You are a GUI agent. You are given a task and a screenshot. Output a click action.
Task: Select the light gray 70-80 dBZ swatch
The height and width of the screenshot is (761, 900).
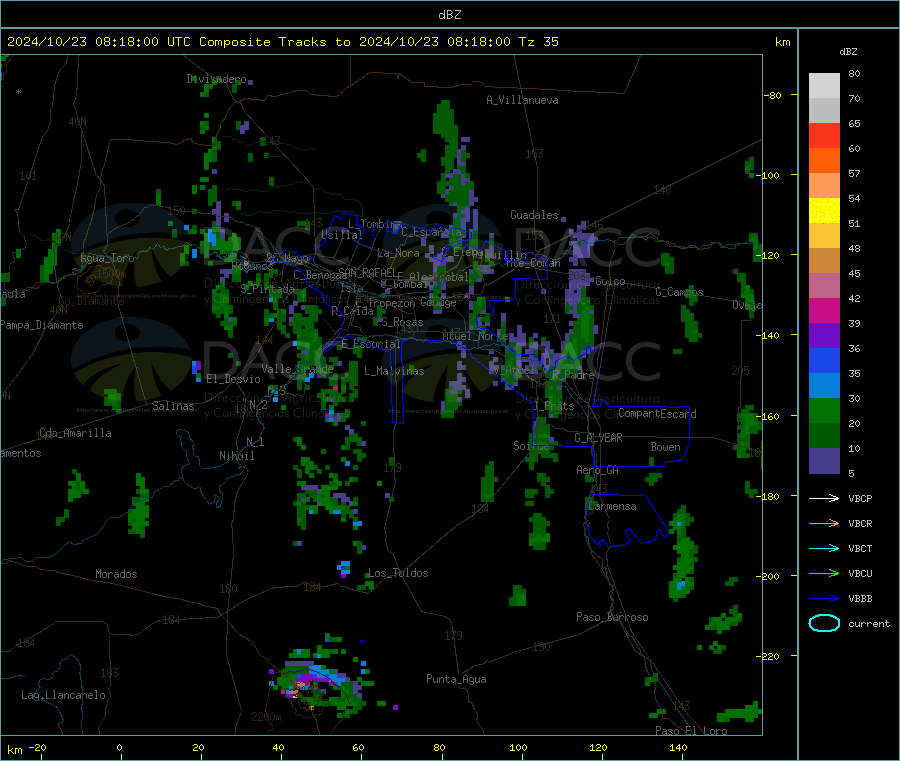pos(824,86)
